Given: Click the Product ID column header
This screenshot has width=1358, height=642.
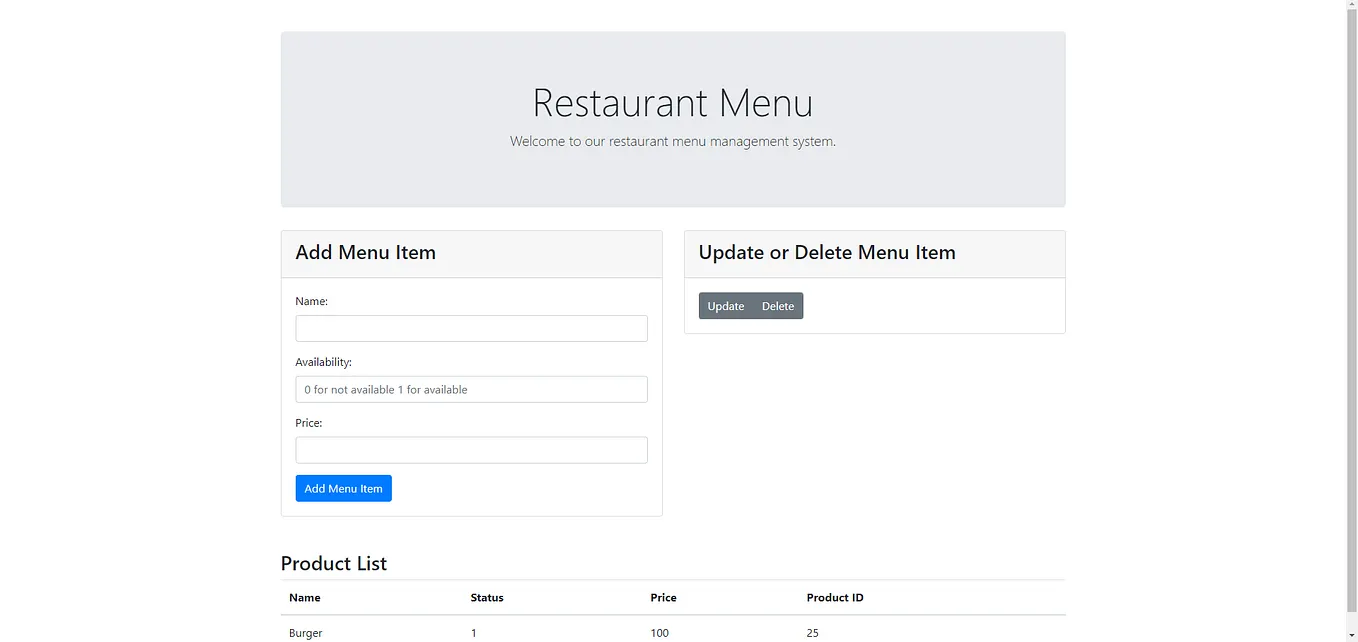Looking at the screenshot, I should [835, 597].
